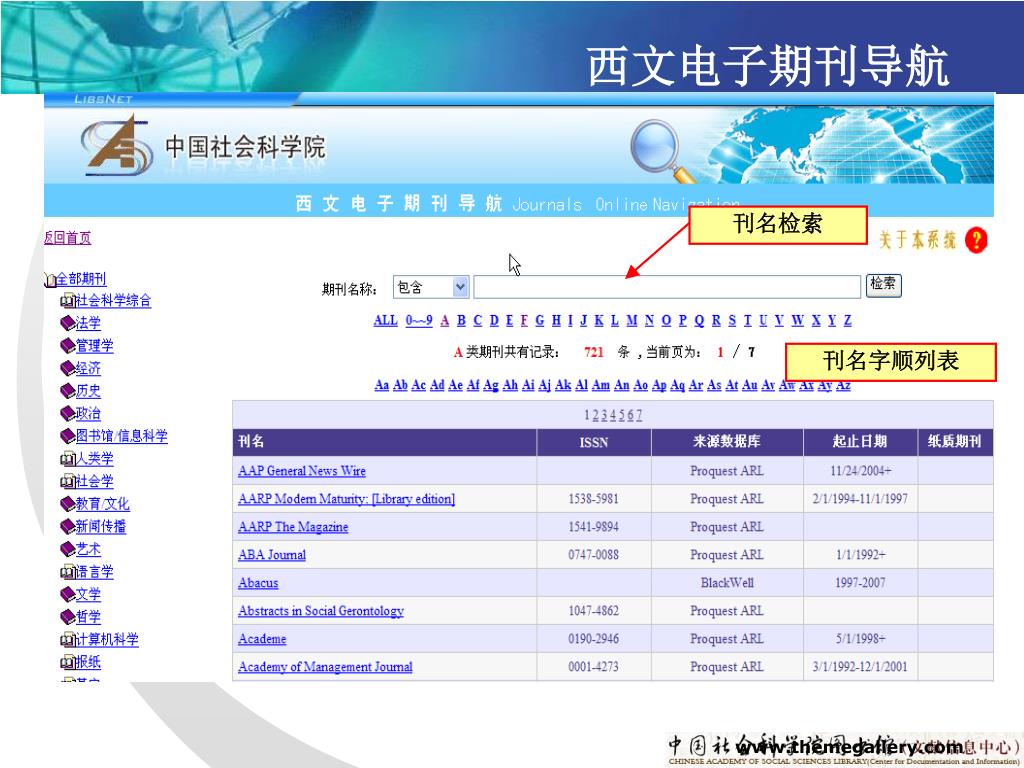
Task: Open 关于本系统 about link
Action: click(x=918, y=240)
